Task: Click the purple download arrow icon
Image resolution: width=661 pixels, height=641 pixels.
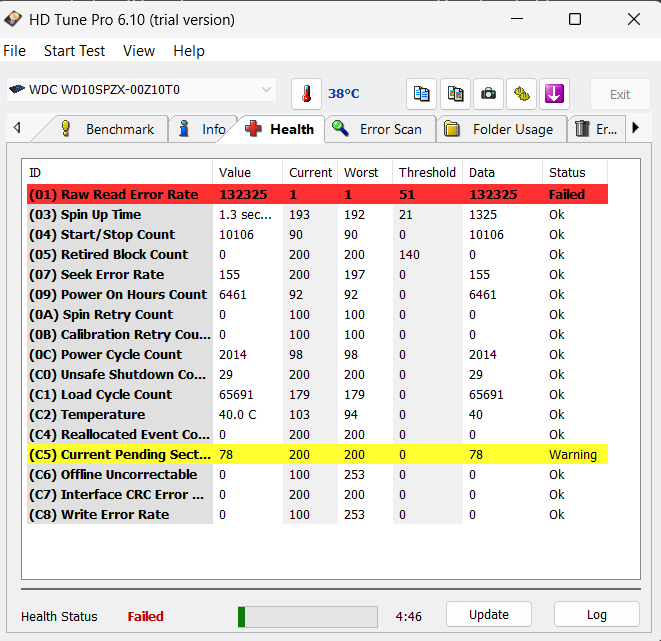Action: tap(554, 94)
